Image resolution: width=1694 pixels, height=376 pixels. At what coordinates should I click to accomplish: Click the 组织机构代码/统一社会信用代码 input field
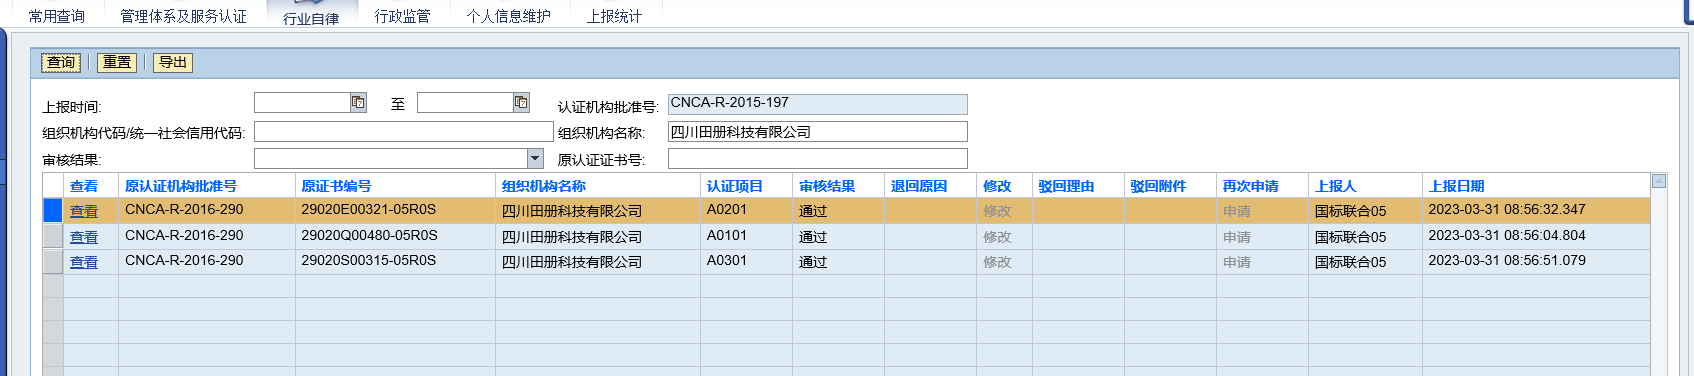click(404, 132)
